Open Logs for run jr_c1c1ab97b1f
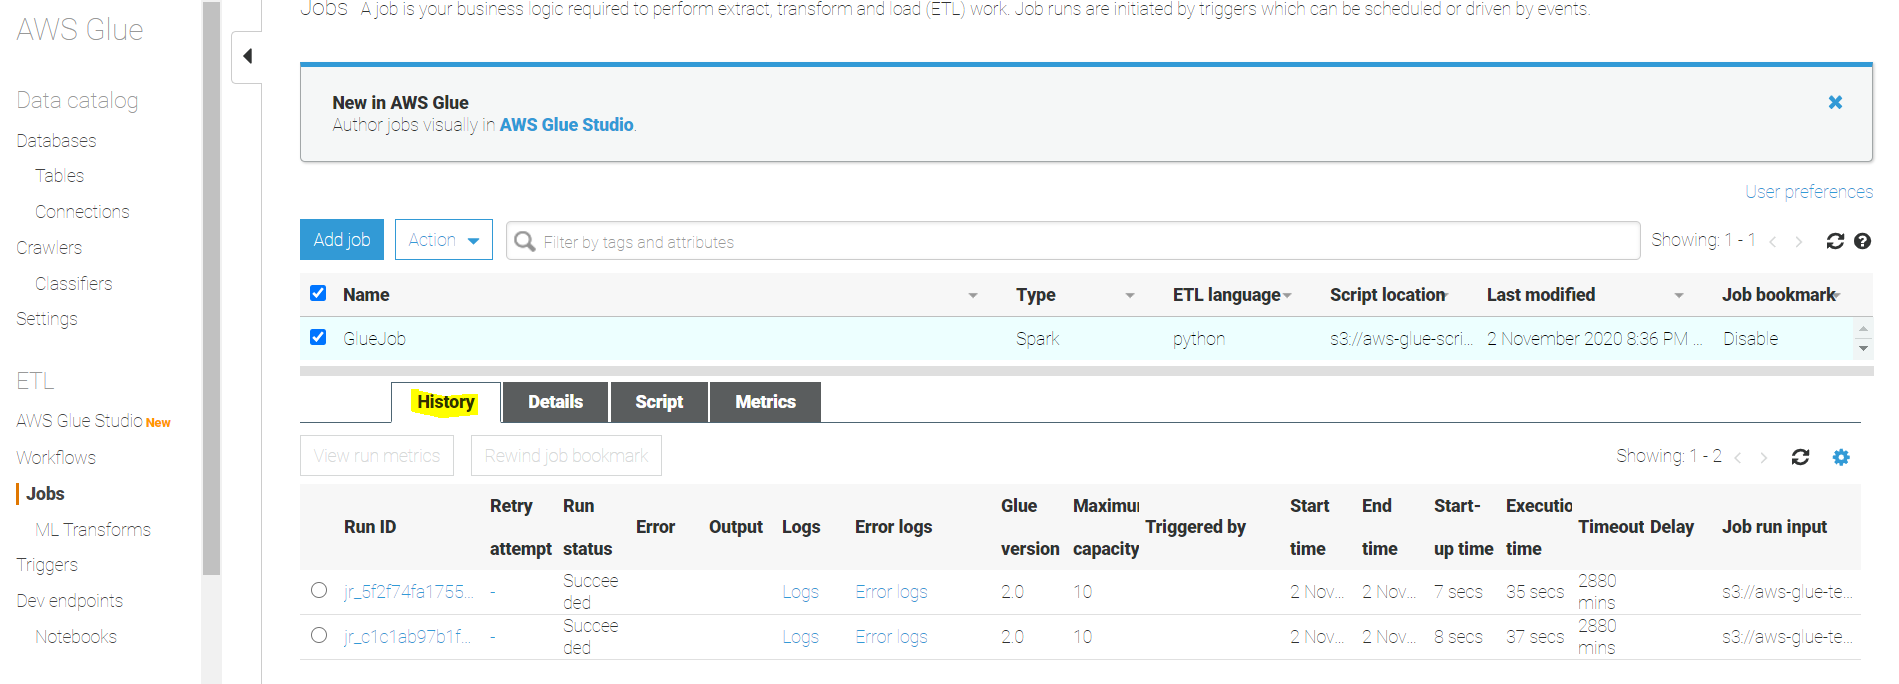 [800, 637]
